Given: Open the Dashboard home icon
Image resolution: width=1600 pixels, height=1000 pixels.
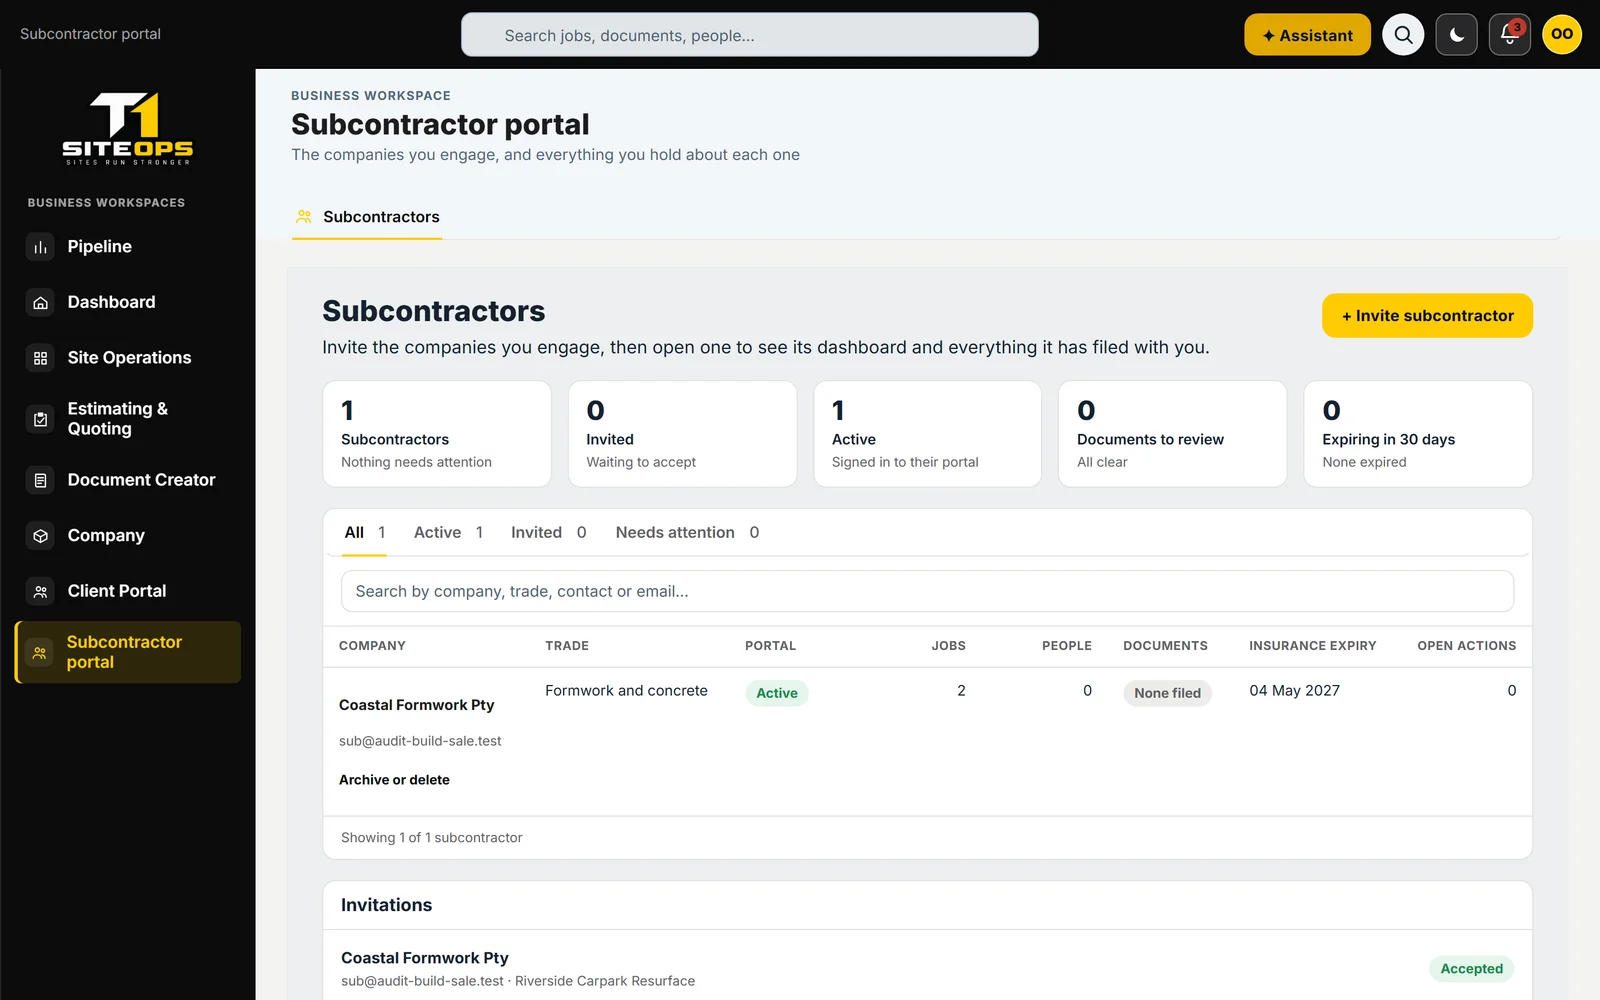Looking at the screenshot, I should 40,302.
